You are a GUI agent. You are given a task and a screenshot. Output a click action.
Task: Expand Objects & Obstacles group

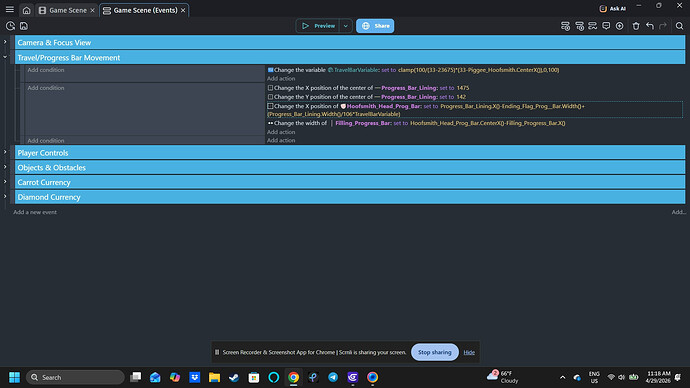point(5,167)
